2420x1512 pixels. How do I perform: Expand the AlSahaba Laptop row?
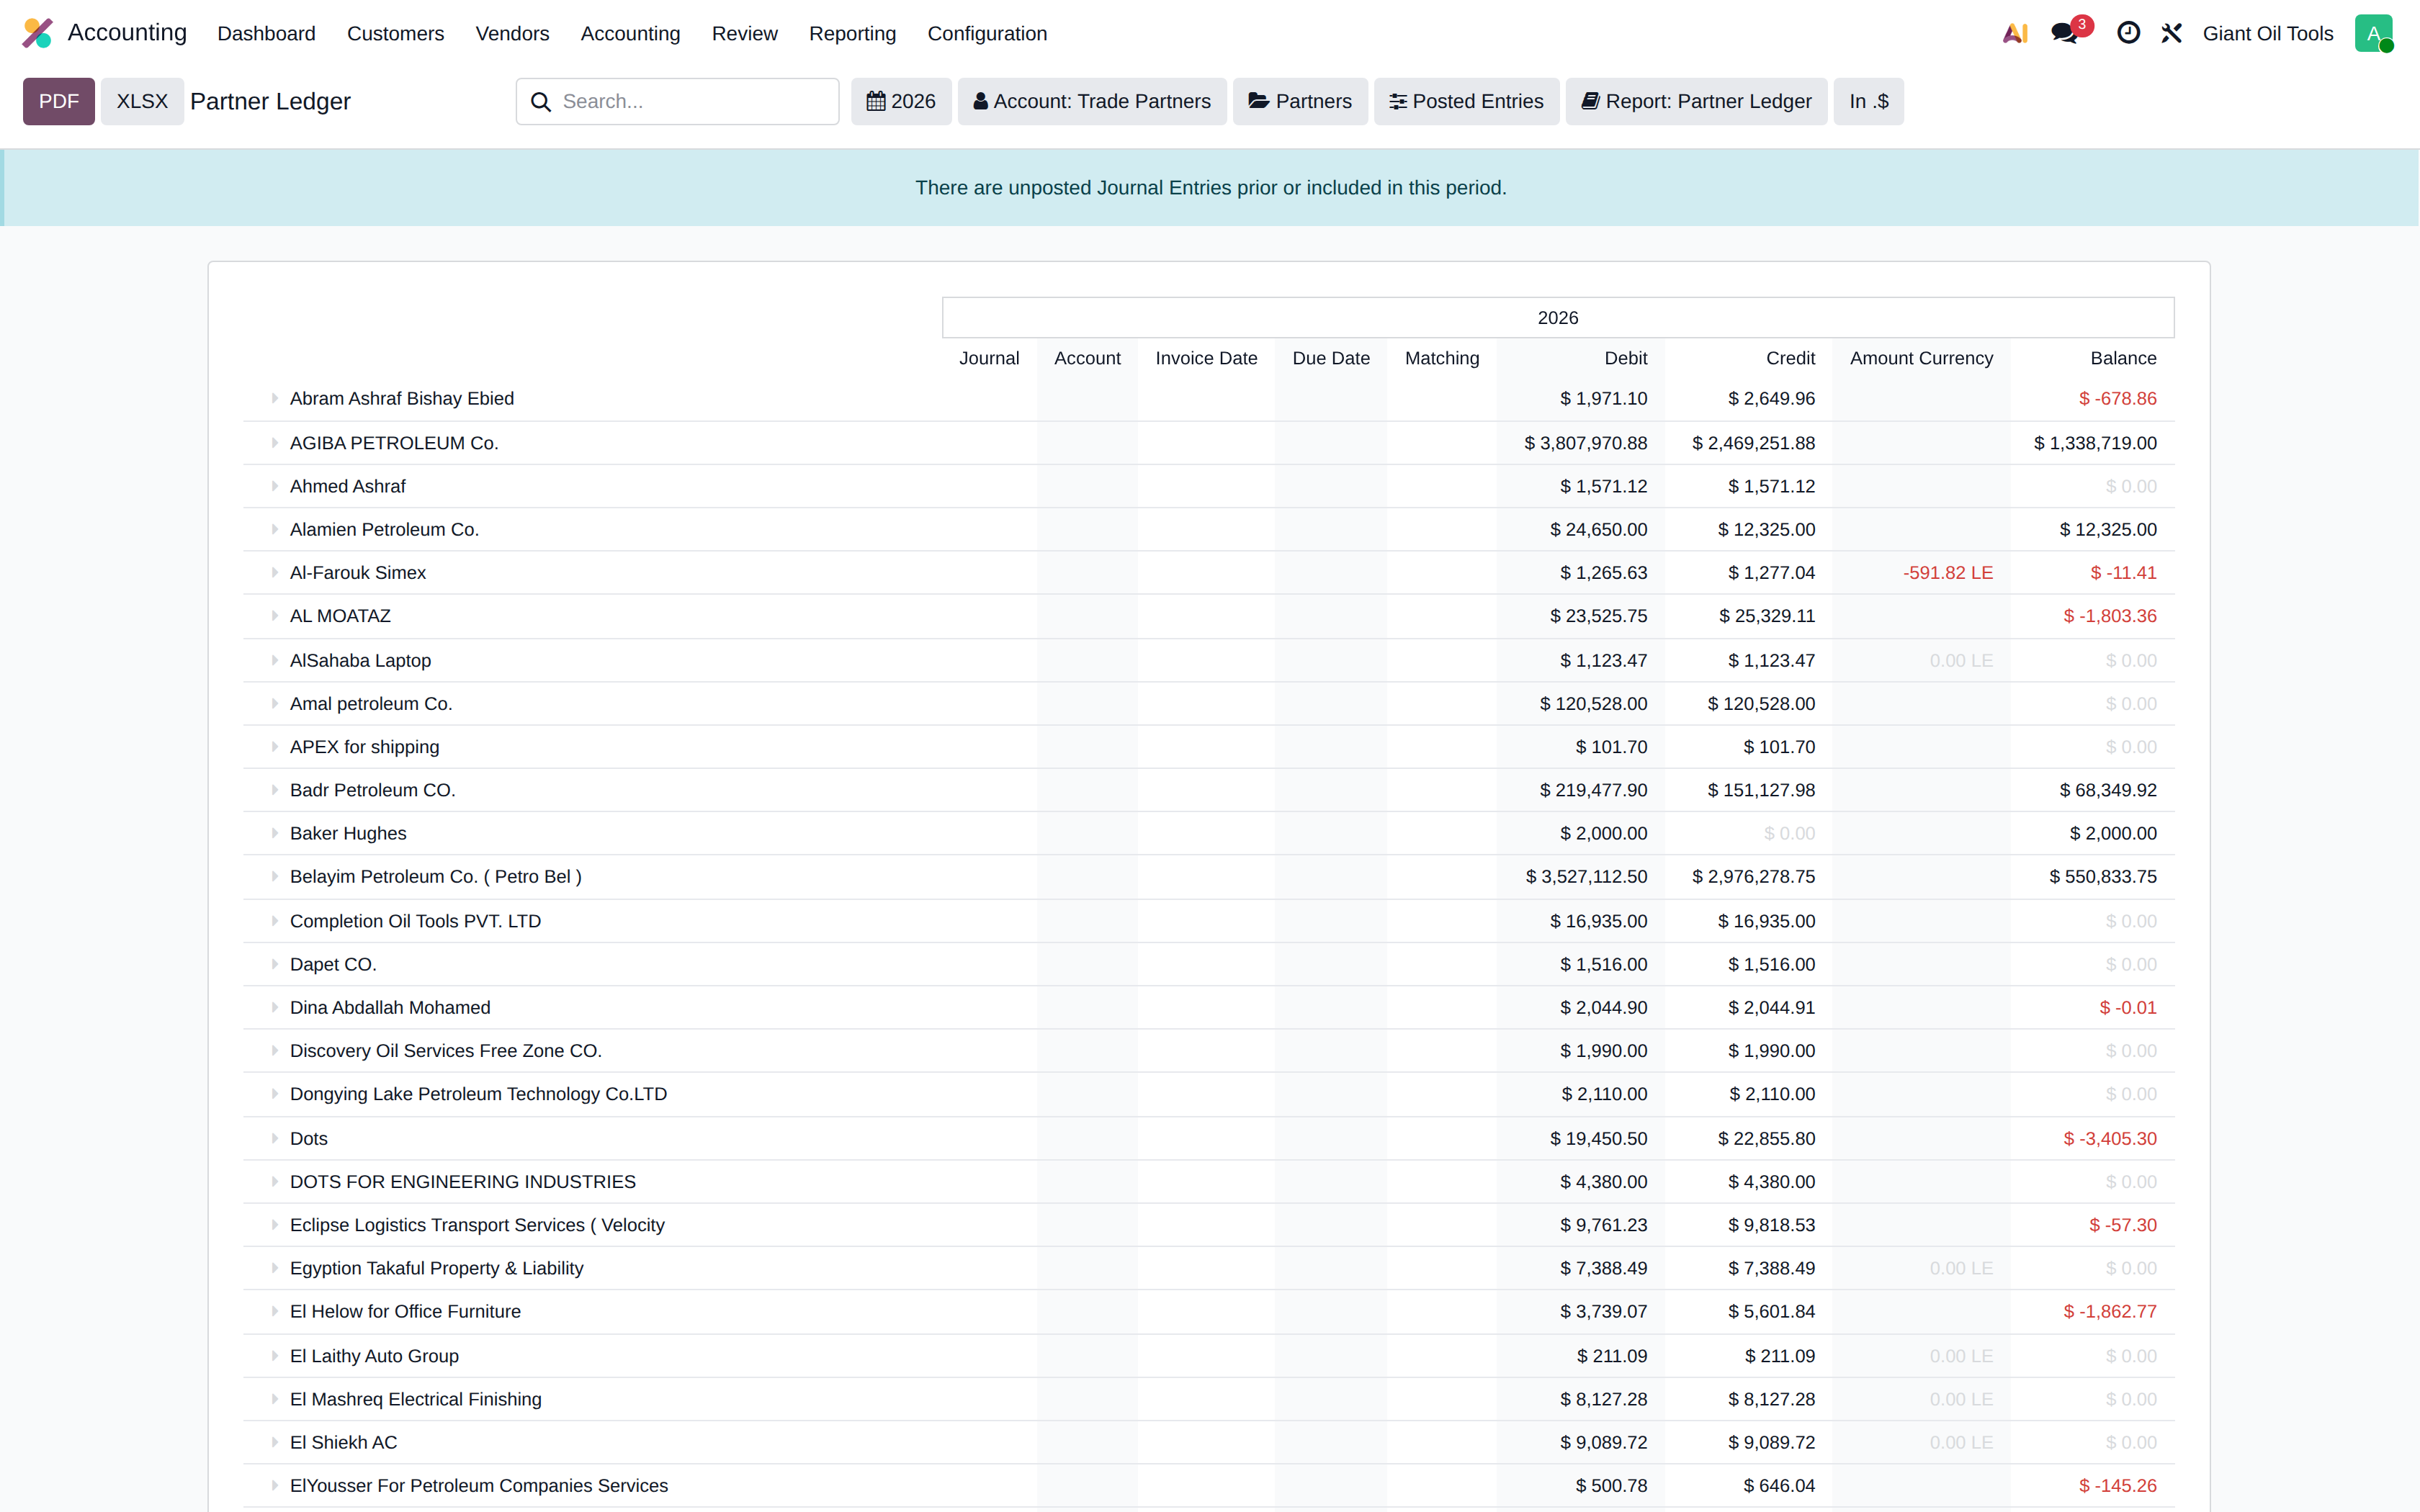(x=274, y=660)
